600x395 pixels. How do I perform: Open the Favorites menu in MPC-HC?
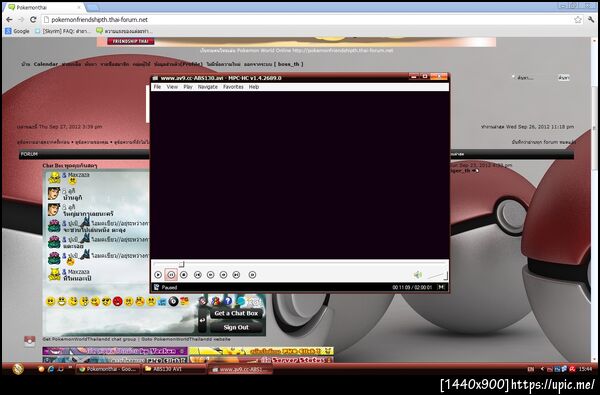[233, 87]
